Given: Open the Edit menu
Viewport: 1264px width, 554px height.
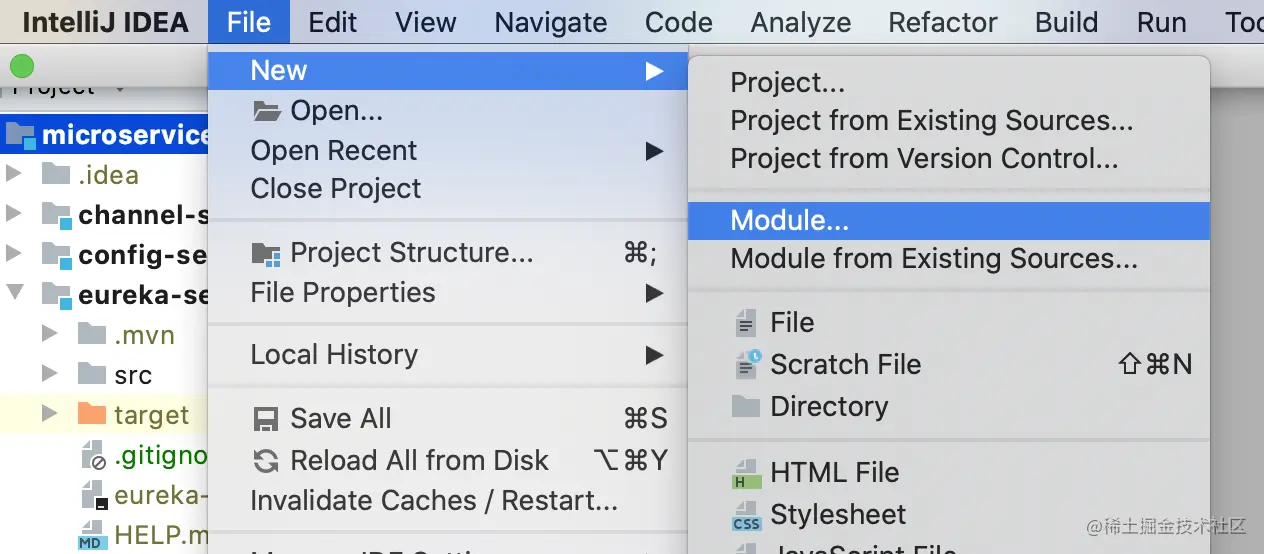Looking at the screenshot, I should click(x=333, y=22).
